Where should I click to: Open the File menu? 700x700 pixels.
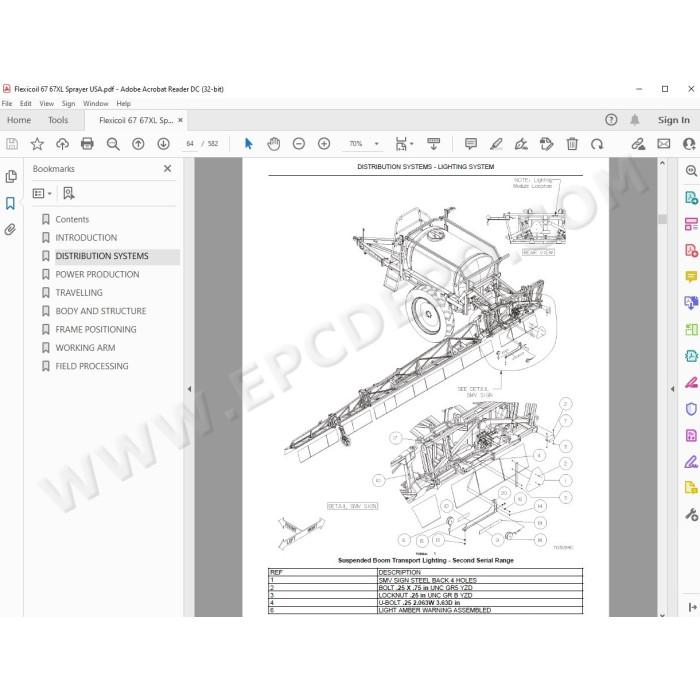pos(7,104)
